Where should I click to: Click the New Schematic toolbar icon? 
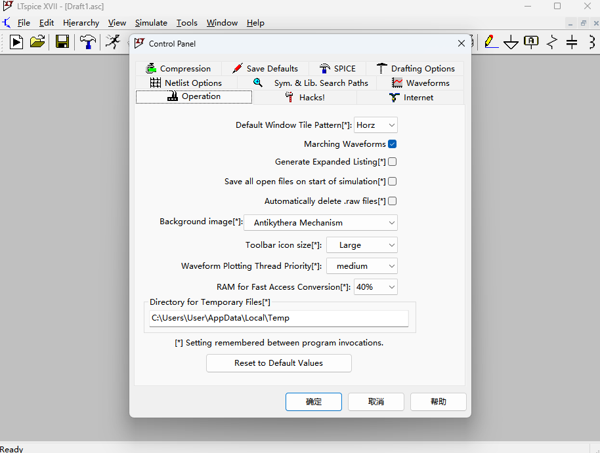coord(16,42)
